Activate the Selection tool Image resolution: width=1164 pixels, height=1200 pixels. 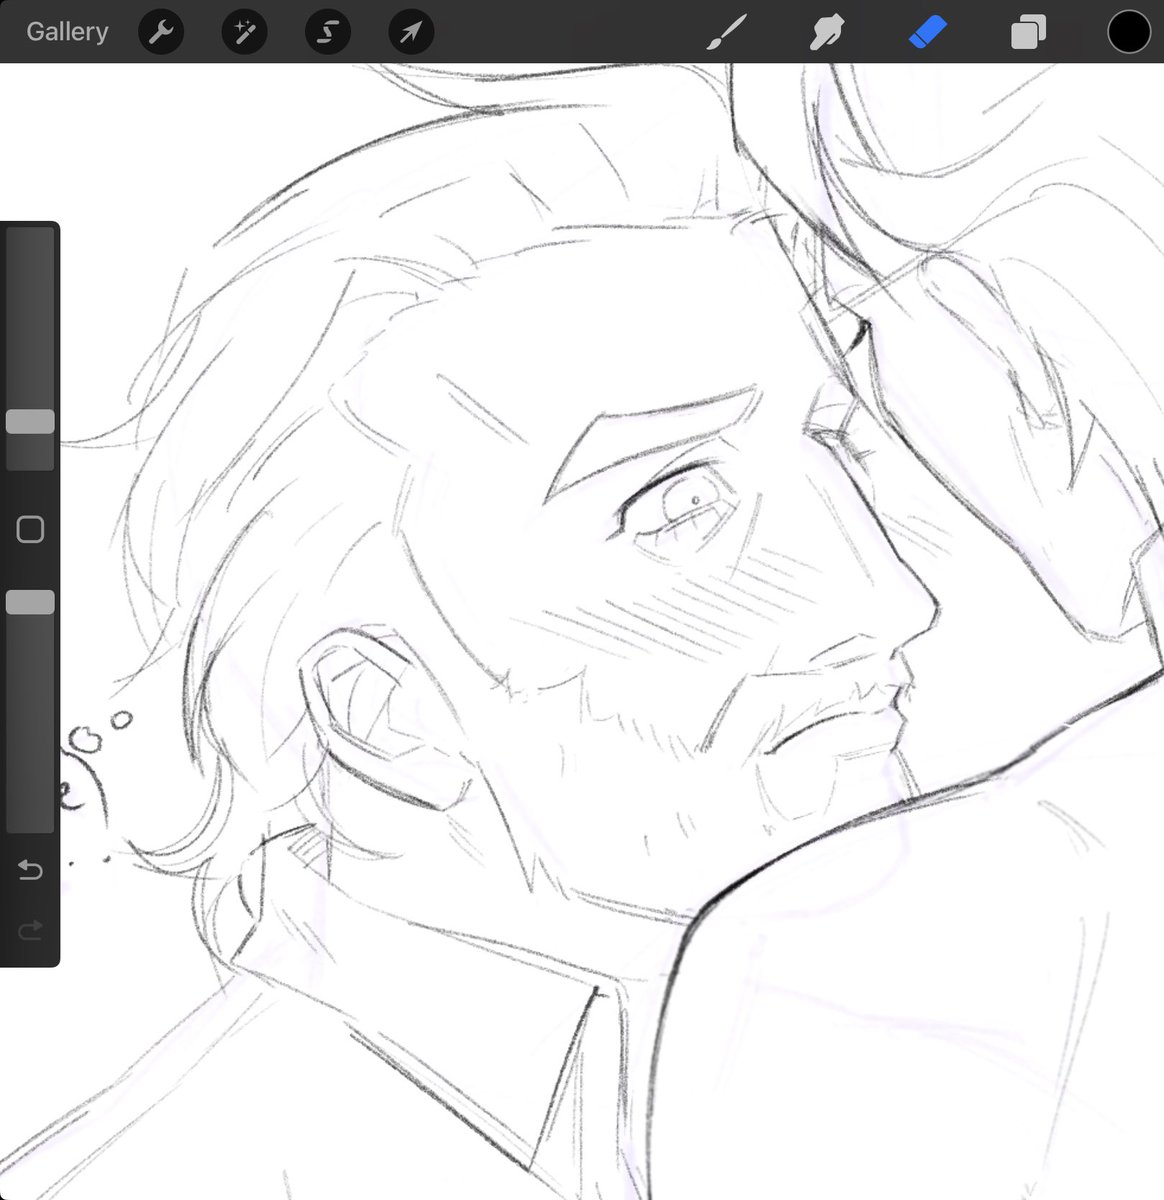click(x=328, y=33)
